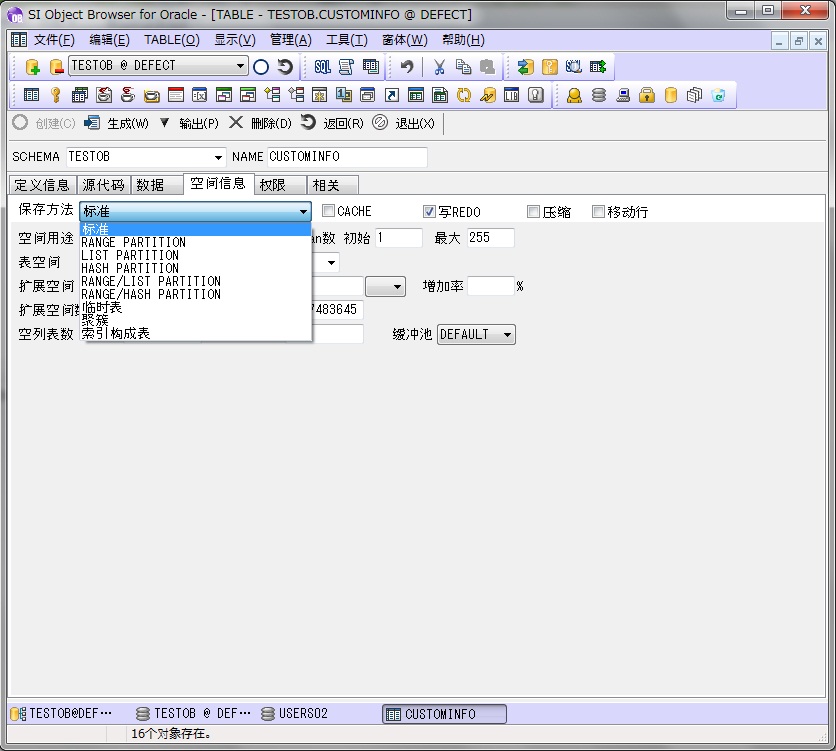Click the 输出(P) button
The height and width of the screenshot is (751, 836).
click(189, 124)
